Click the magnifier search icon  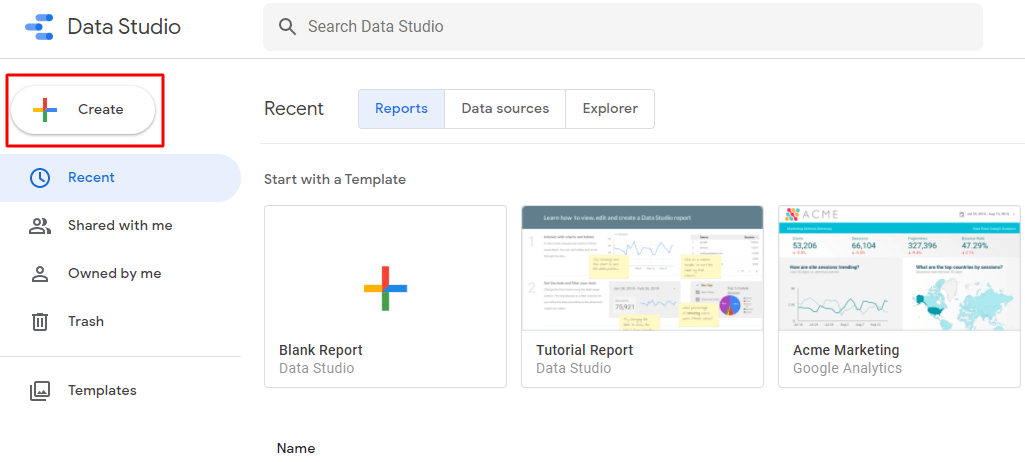[287, 27]
